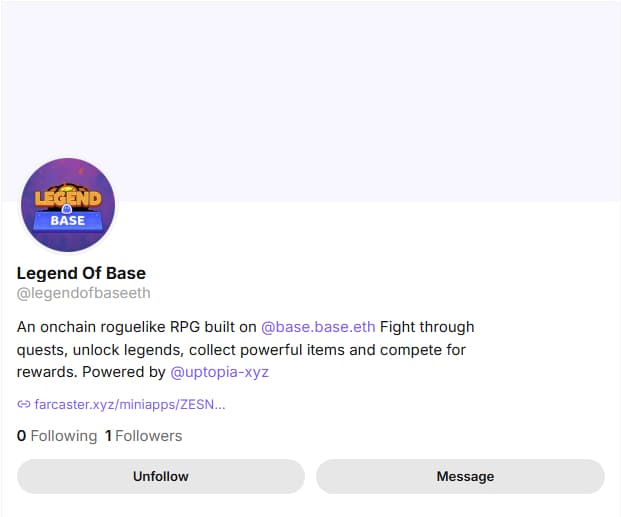This screenshot has width=621, height=517.
Task: Click the Legend Of Base display name
Action: (x=81, y=273)
